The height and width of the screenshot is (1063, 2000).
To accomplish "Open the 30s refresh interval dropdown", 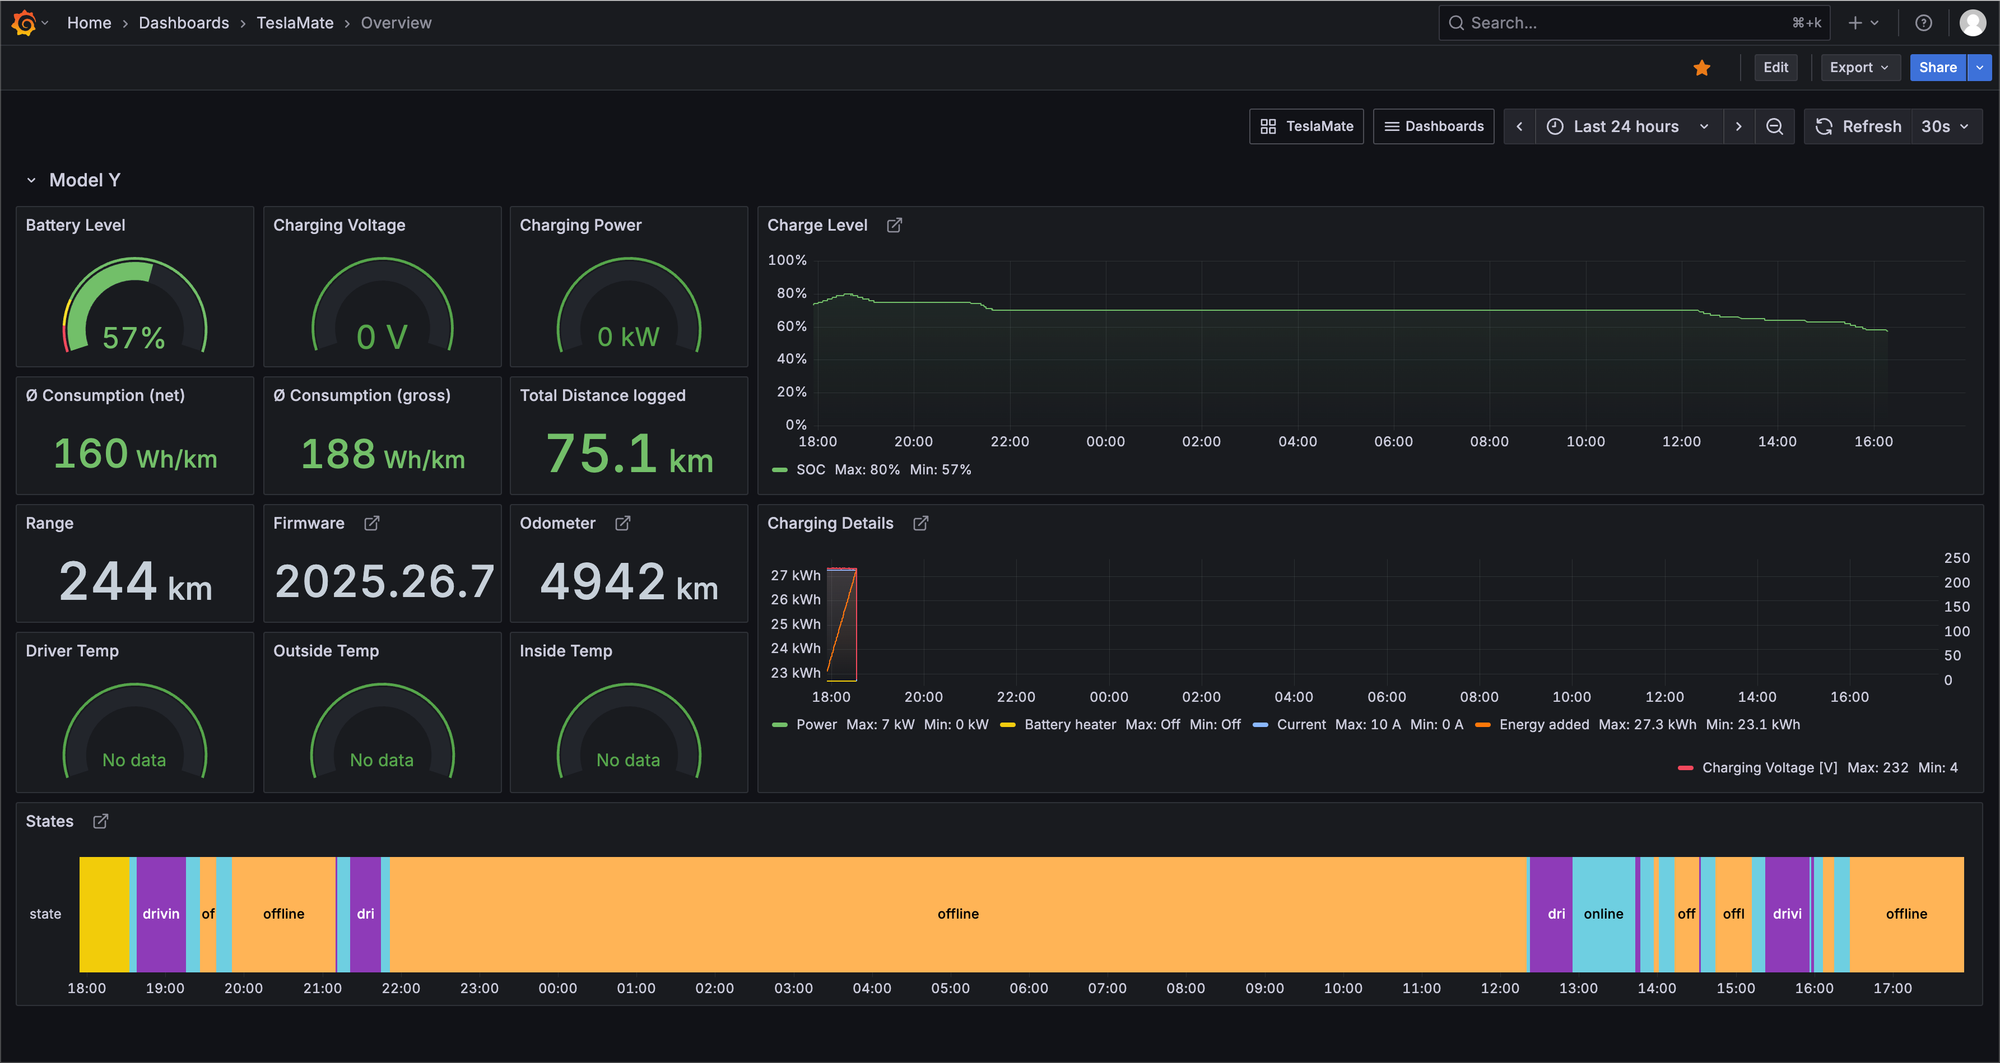I will click(x=1945, y=127).
